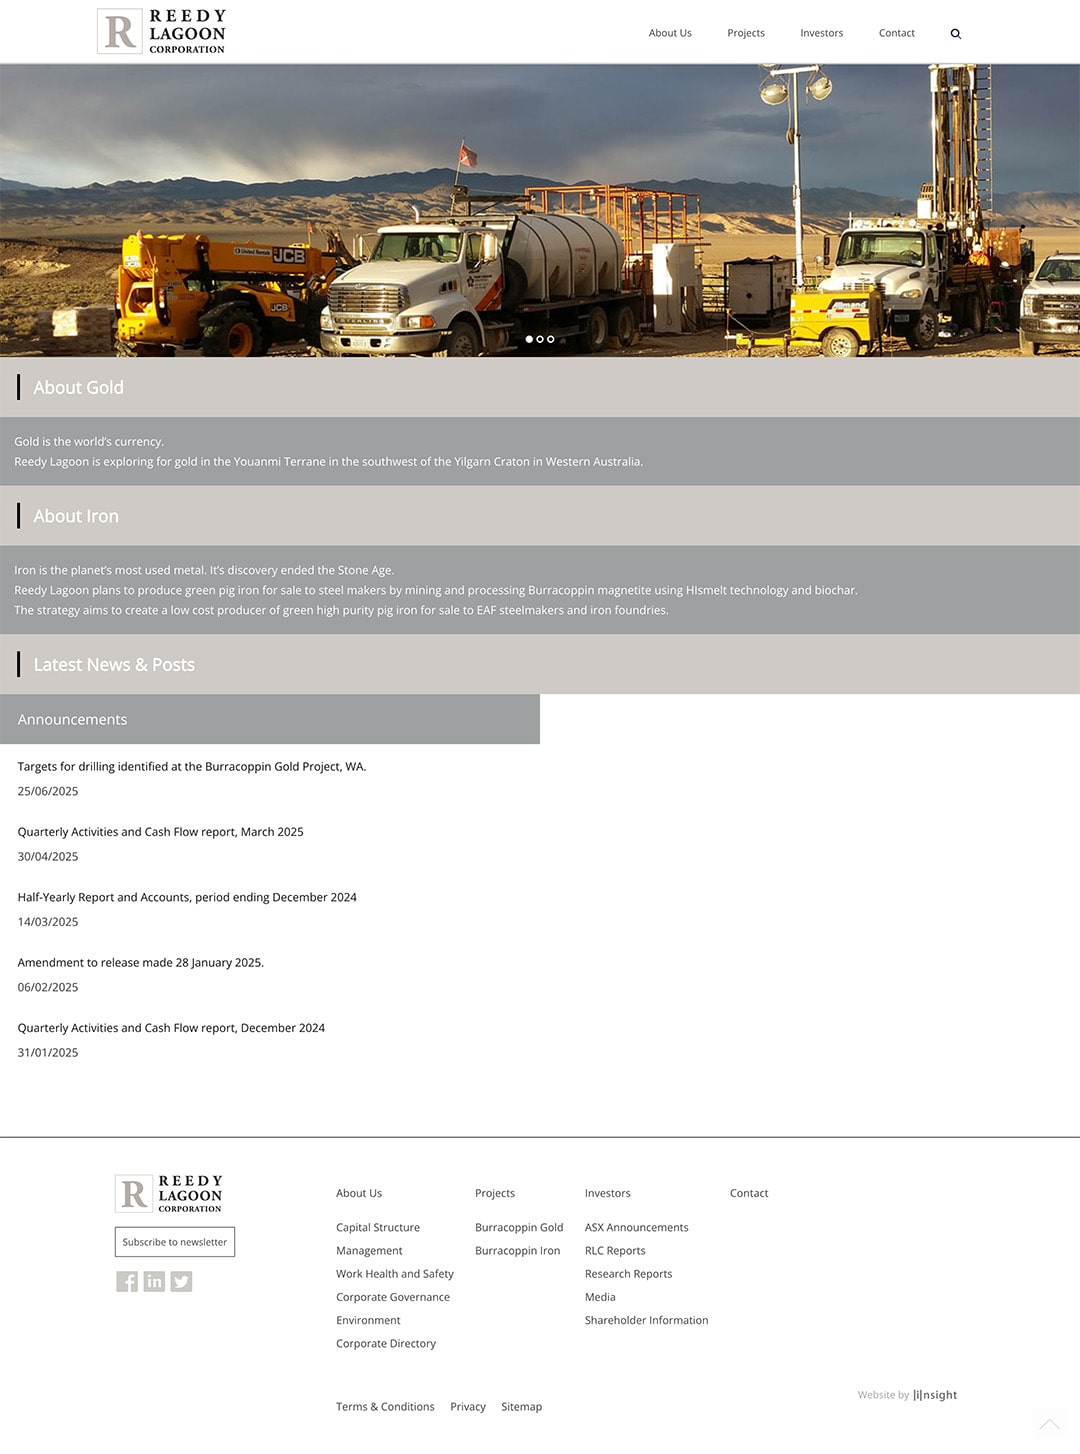
Task: Open the Projects footer section
Action: pyautogui.click(x=495, y=1193)
